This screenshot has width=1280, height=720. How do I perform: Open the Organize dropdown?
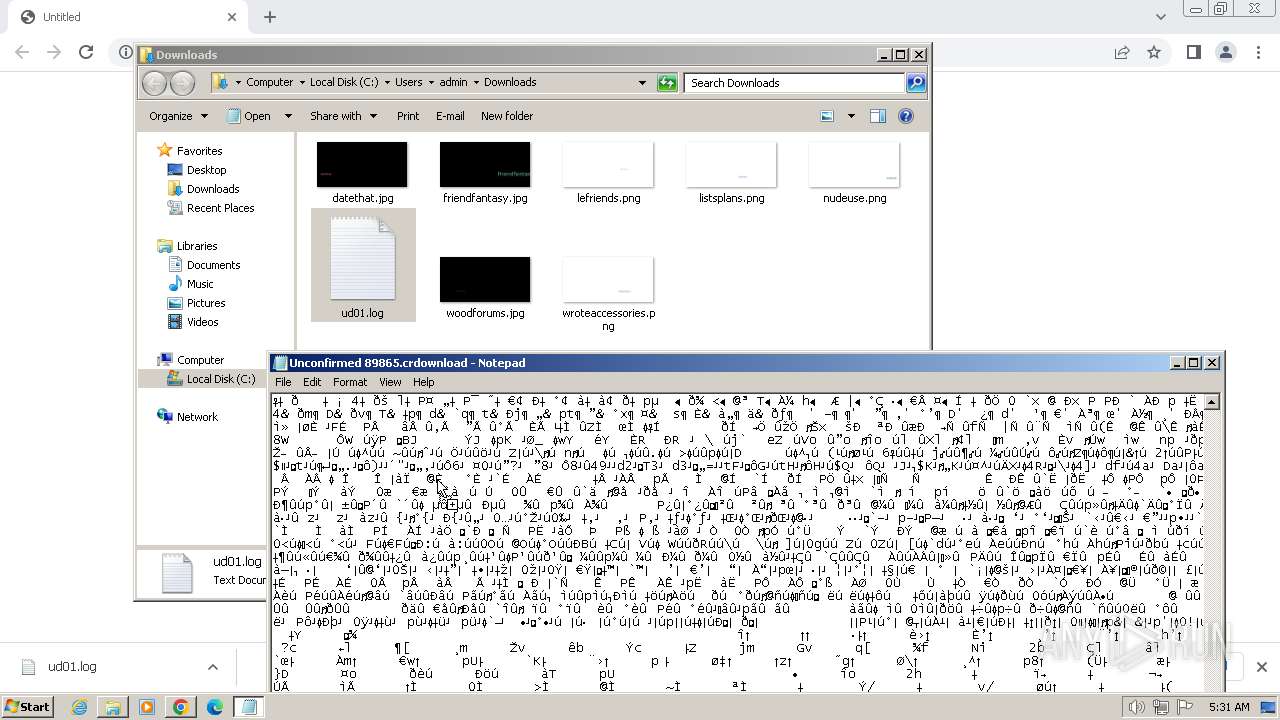click(178, 116)
